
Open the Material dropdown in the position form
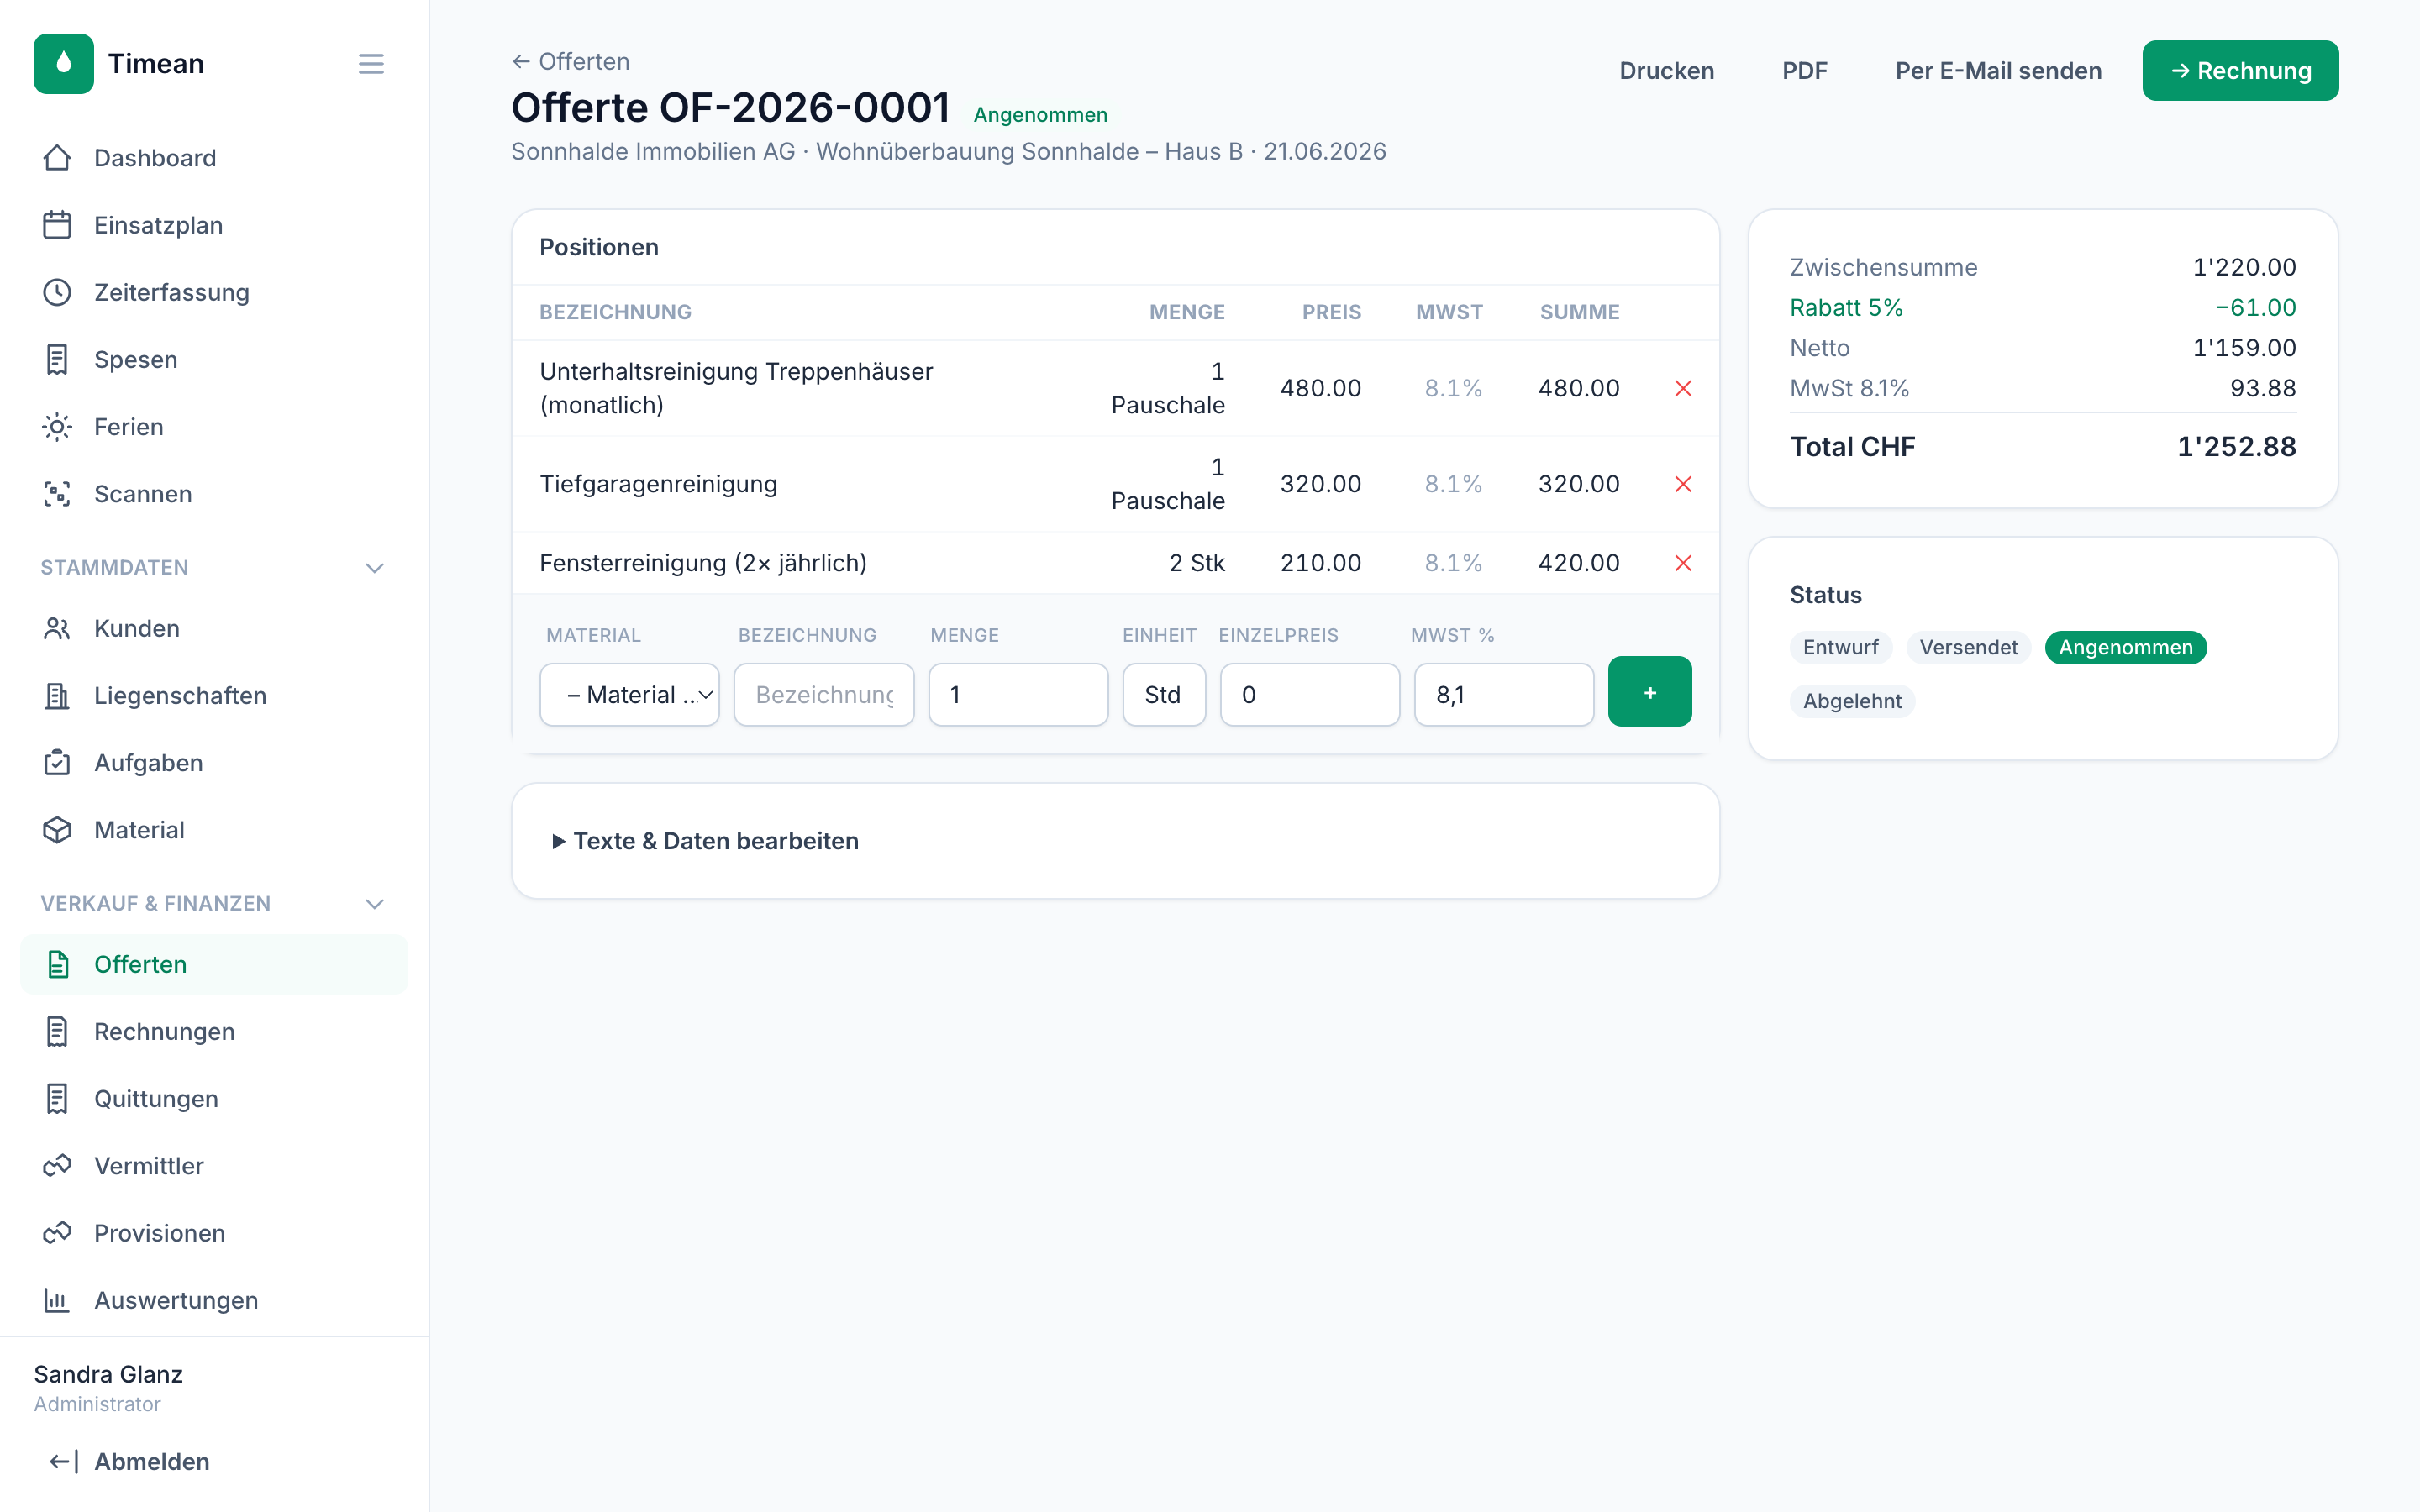click(x=629, y=695)
